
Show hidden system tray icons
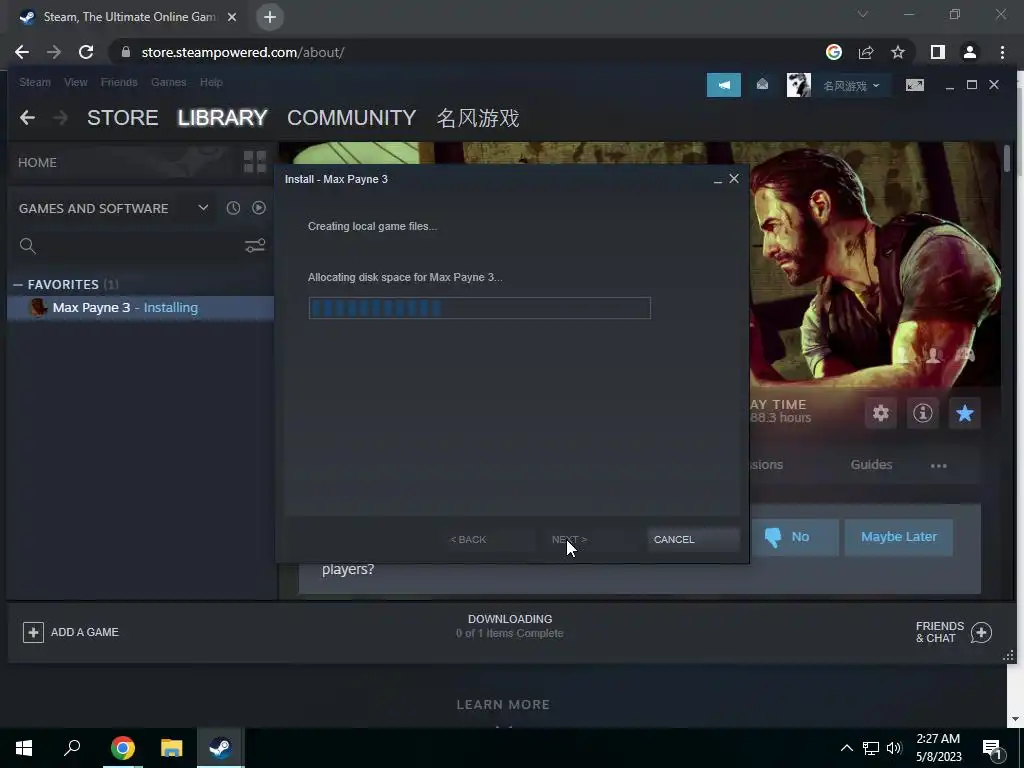(x=846, y=748)
